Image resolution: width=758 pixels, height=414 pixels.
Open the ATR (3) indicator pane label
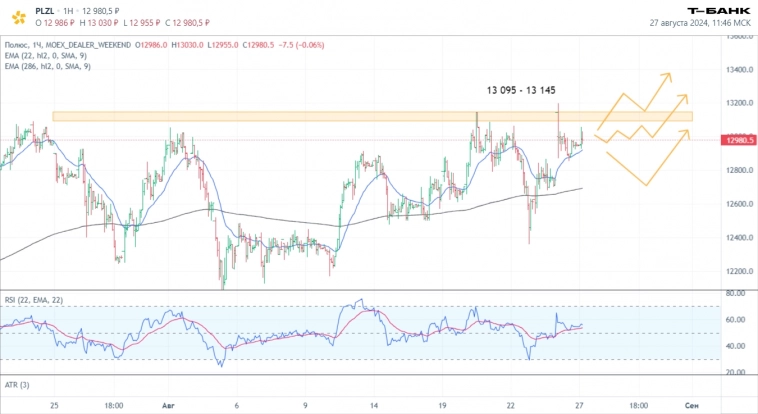pos(17,386)
